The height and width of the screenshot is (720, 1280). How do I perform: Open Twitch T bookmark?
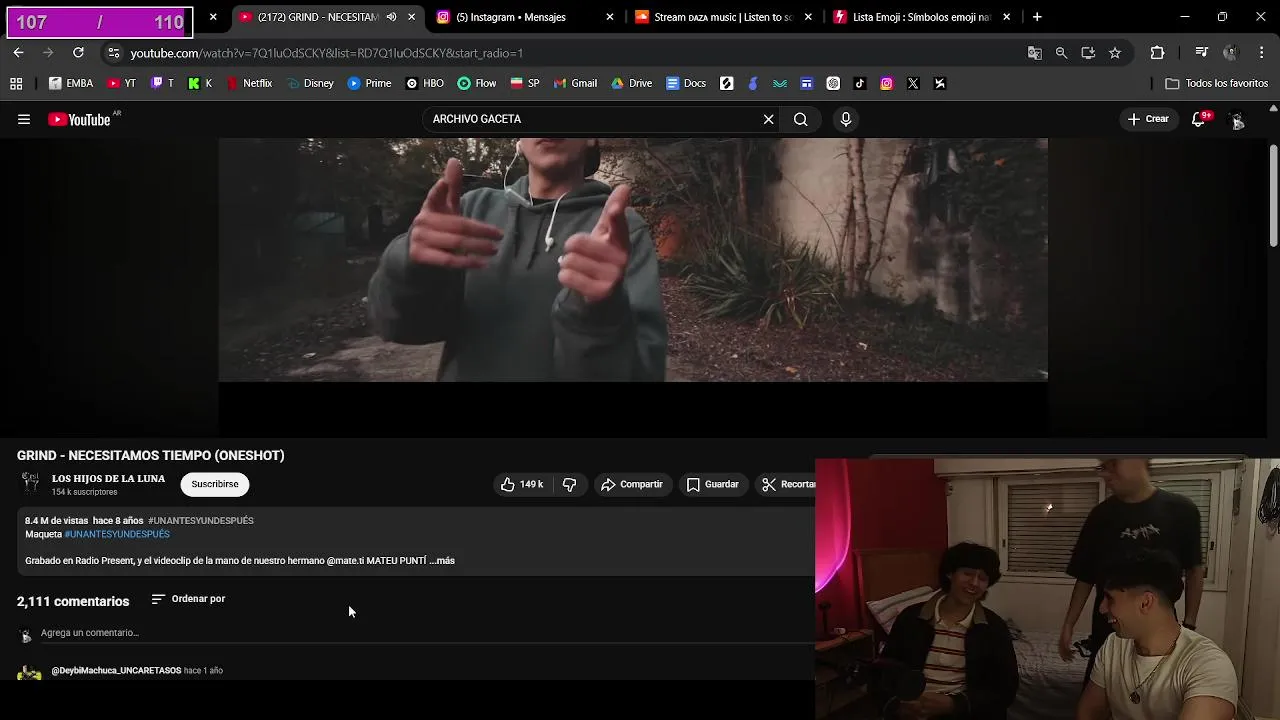163,84
